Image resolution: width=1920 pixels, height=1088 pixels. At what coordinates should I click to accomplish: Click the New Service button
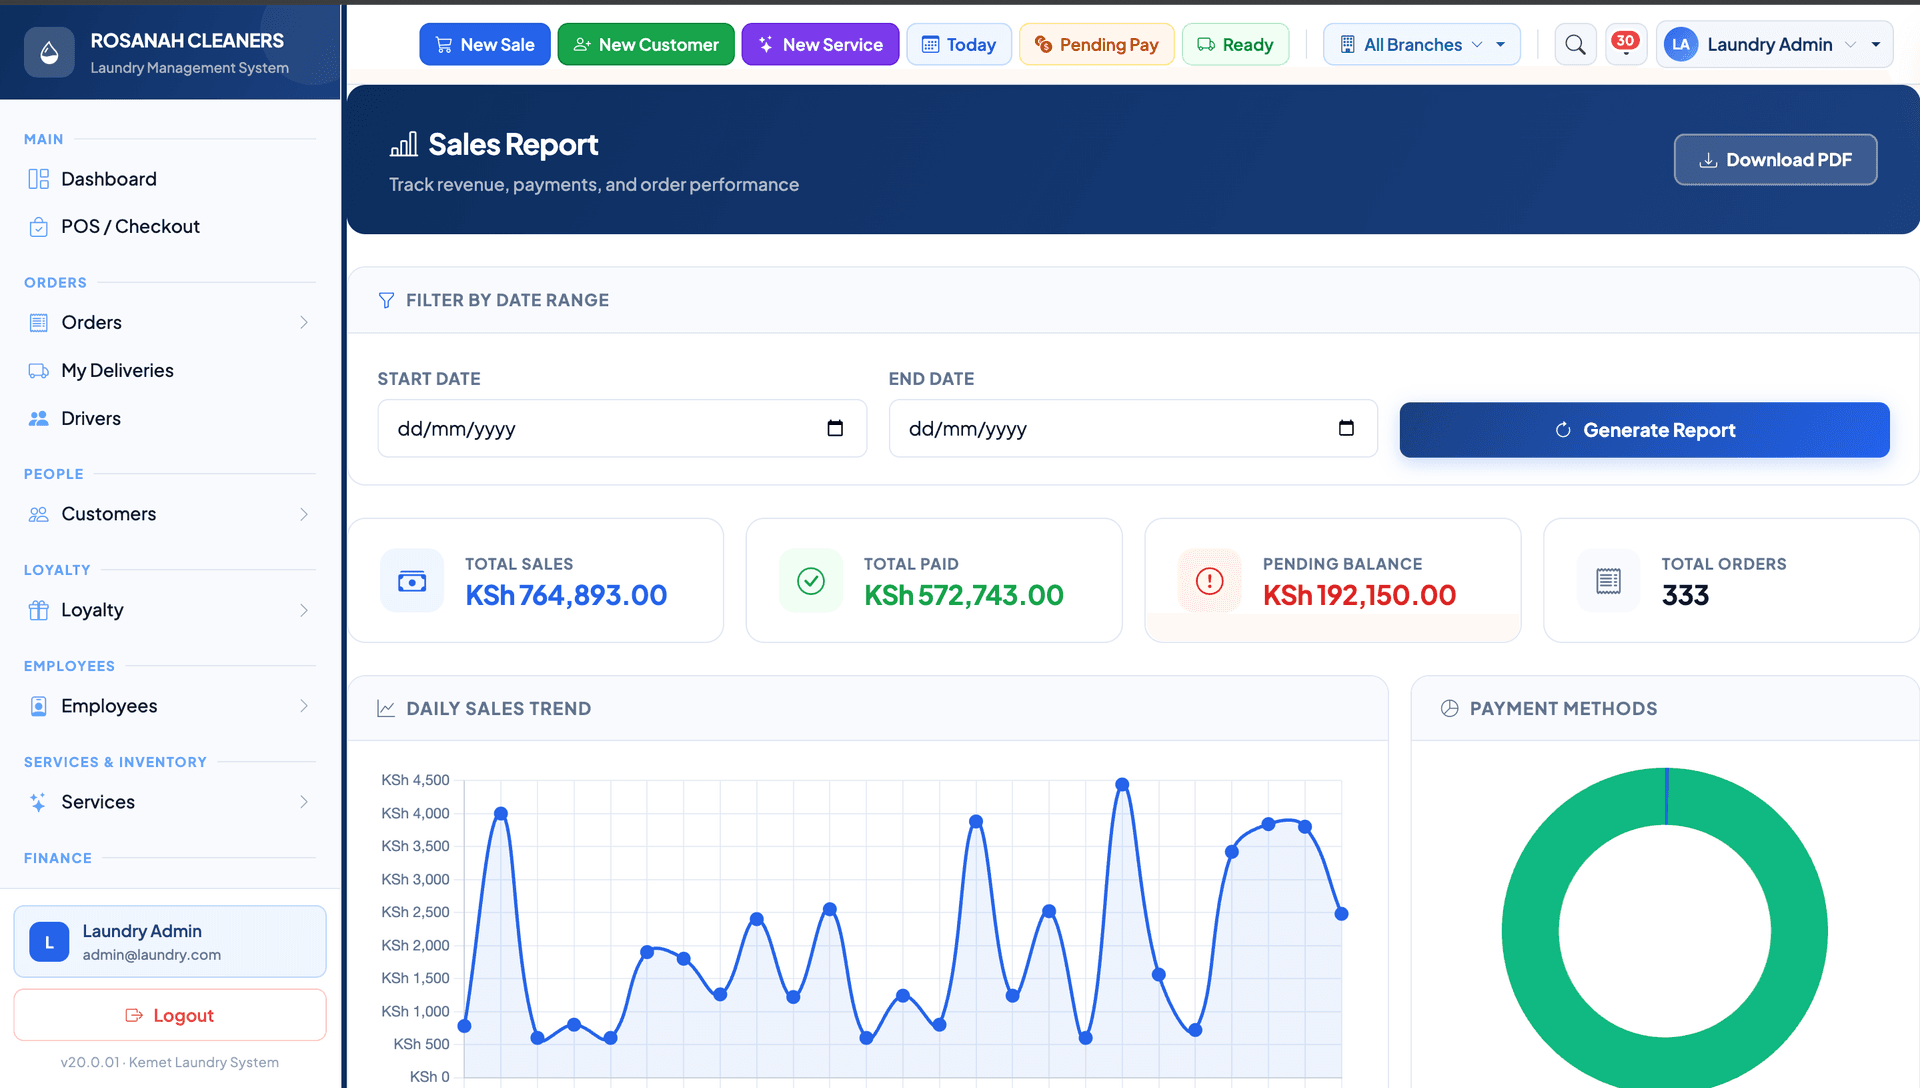click(820, 45)
